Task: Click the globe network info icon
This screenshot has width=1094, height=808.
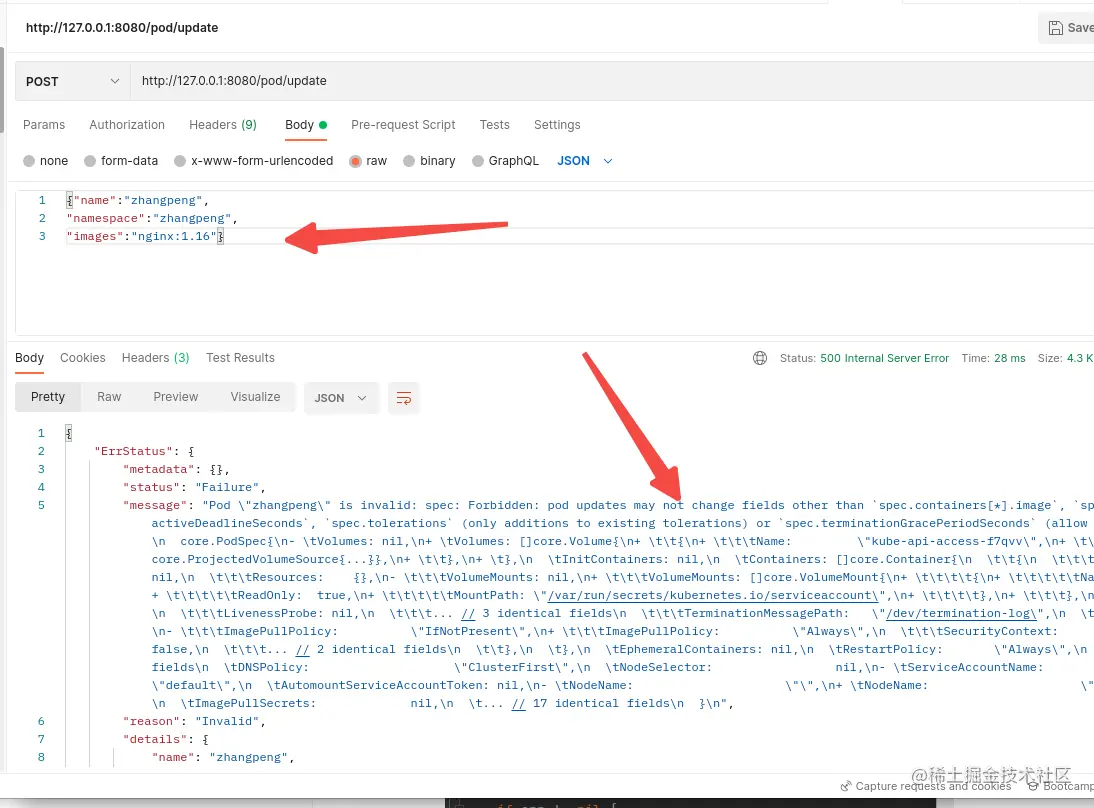Action: click(760, 358)
